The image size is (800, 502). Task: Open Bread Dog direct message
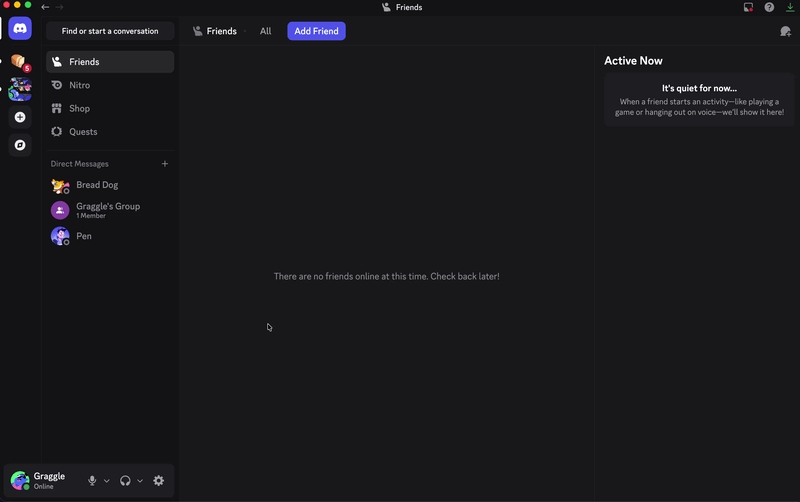coord(110,185)
